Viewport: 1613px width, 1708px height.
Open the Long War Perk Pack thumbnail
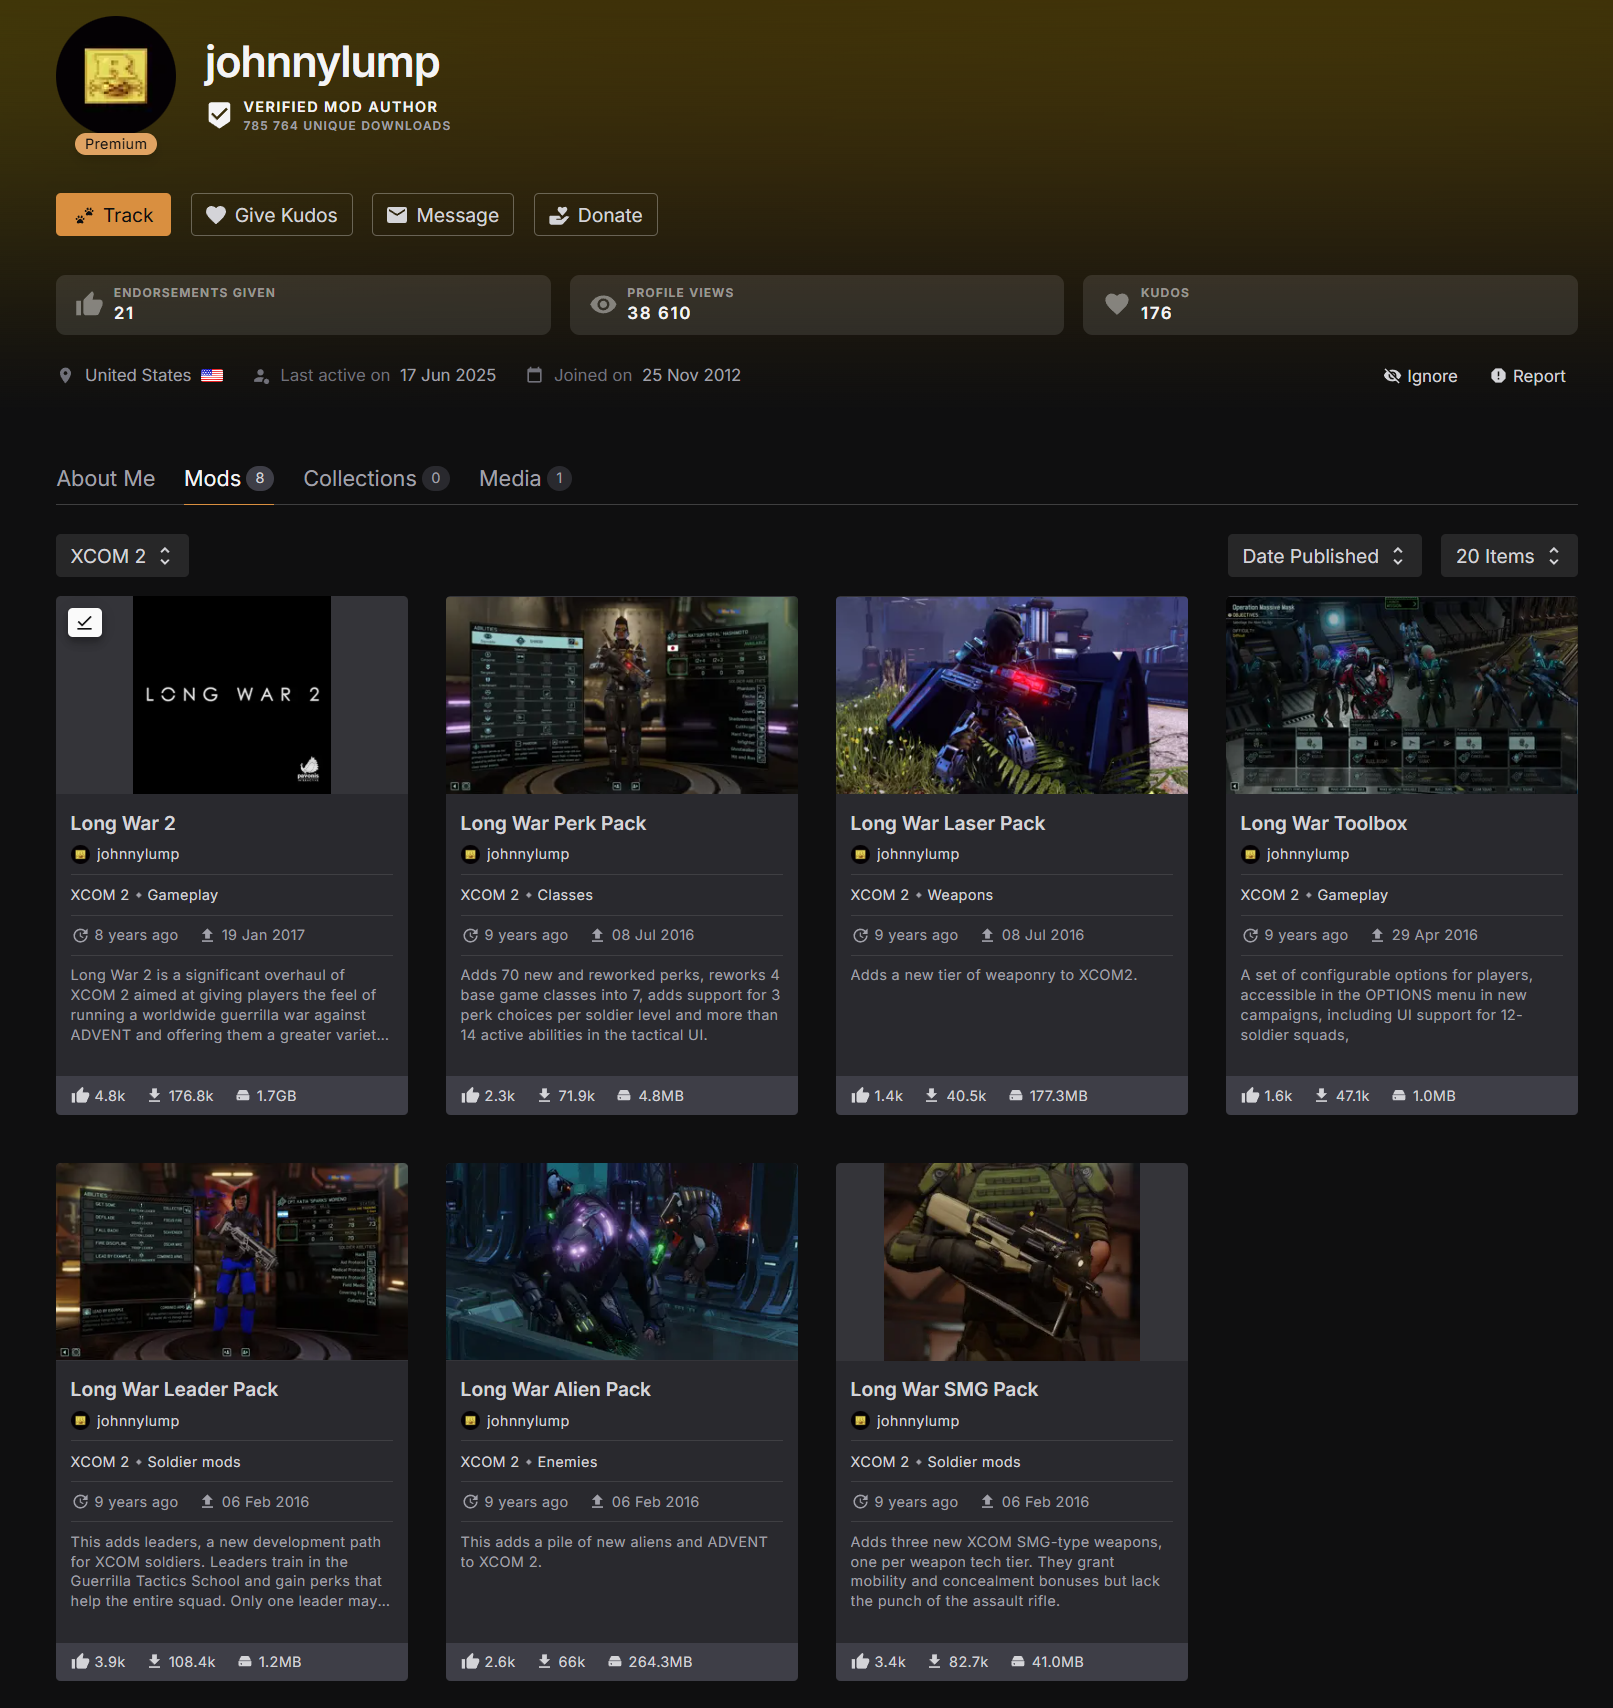click(622, 695)
